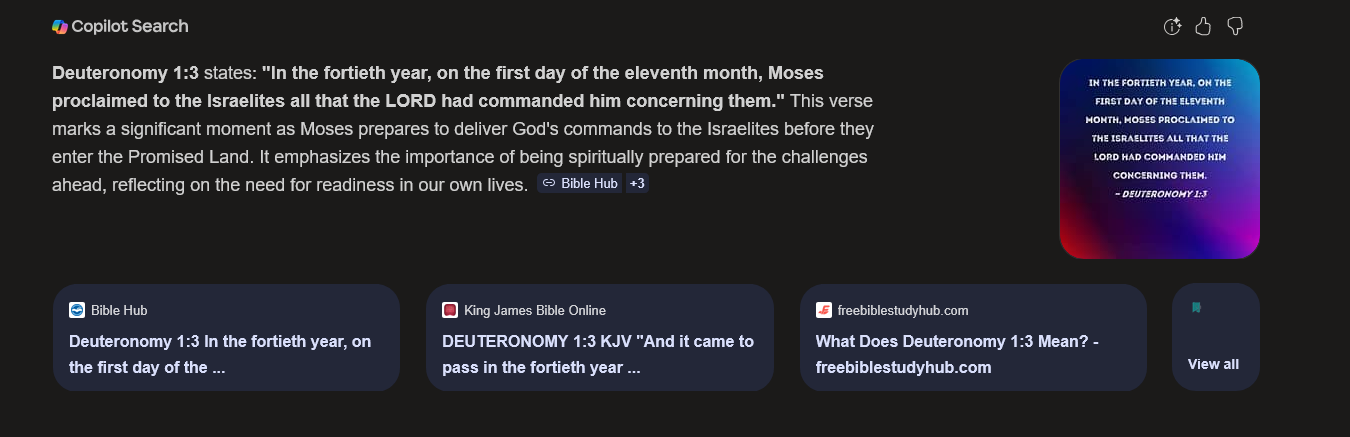The image size is (1350, 437).
Task: Click the King James Bible Online site name
Action: pyautogui.click(x=535, y=310)
